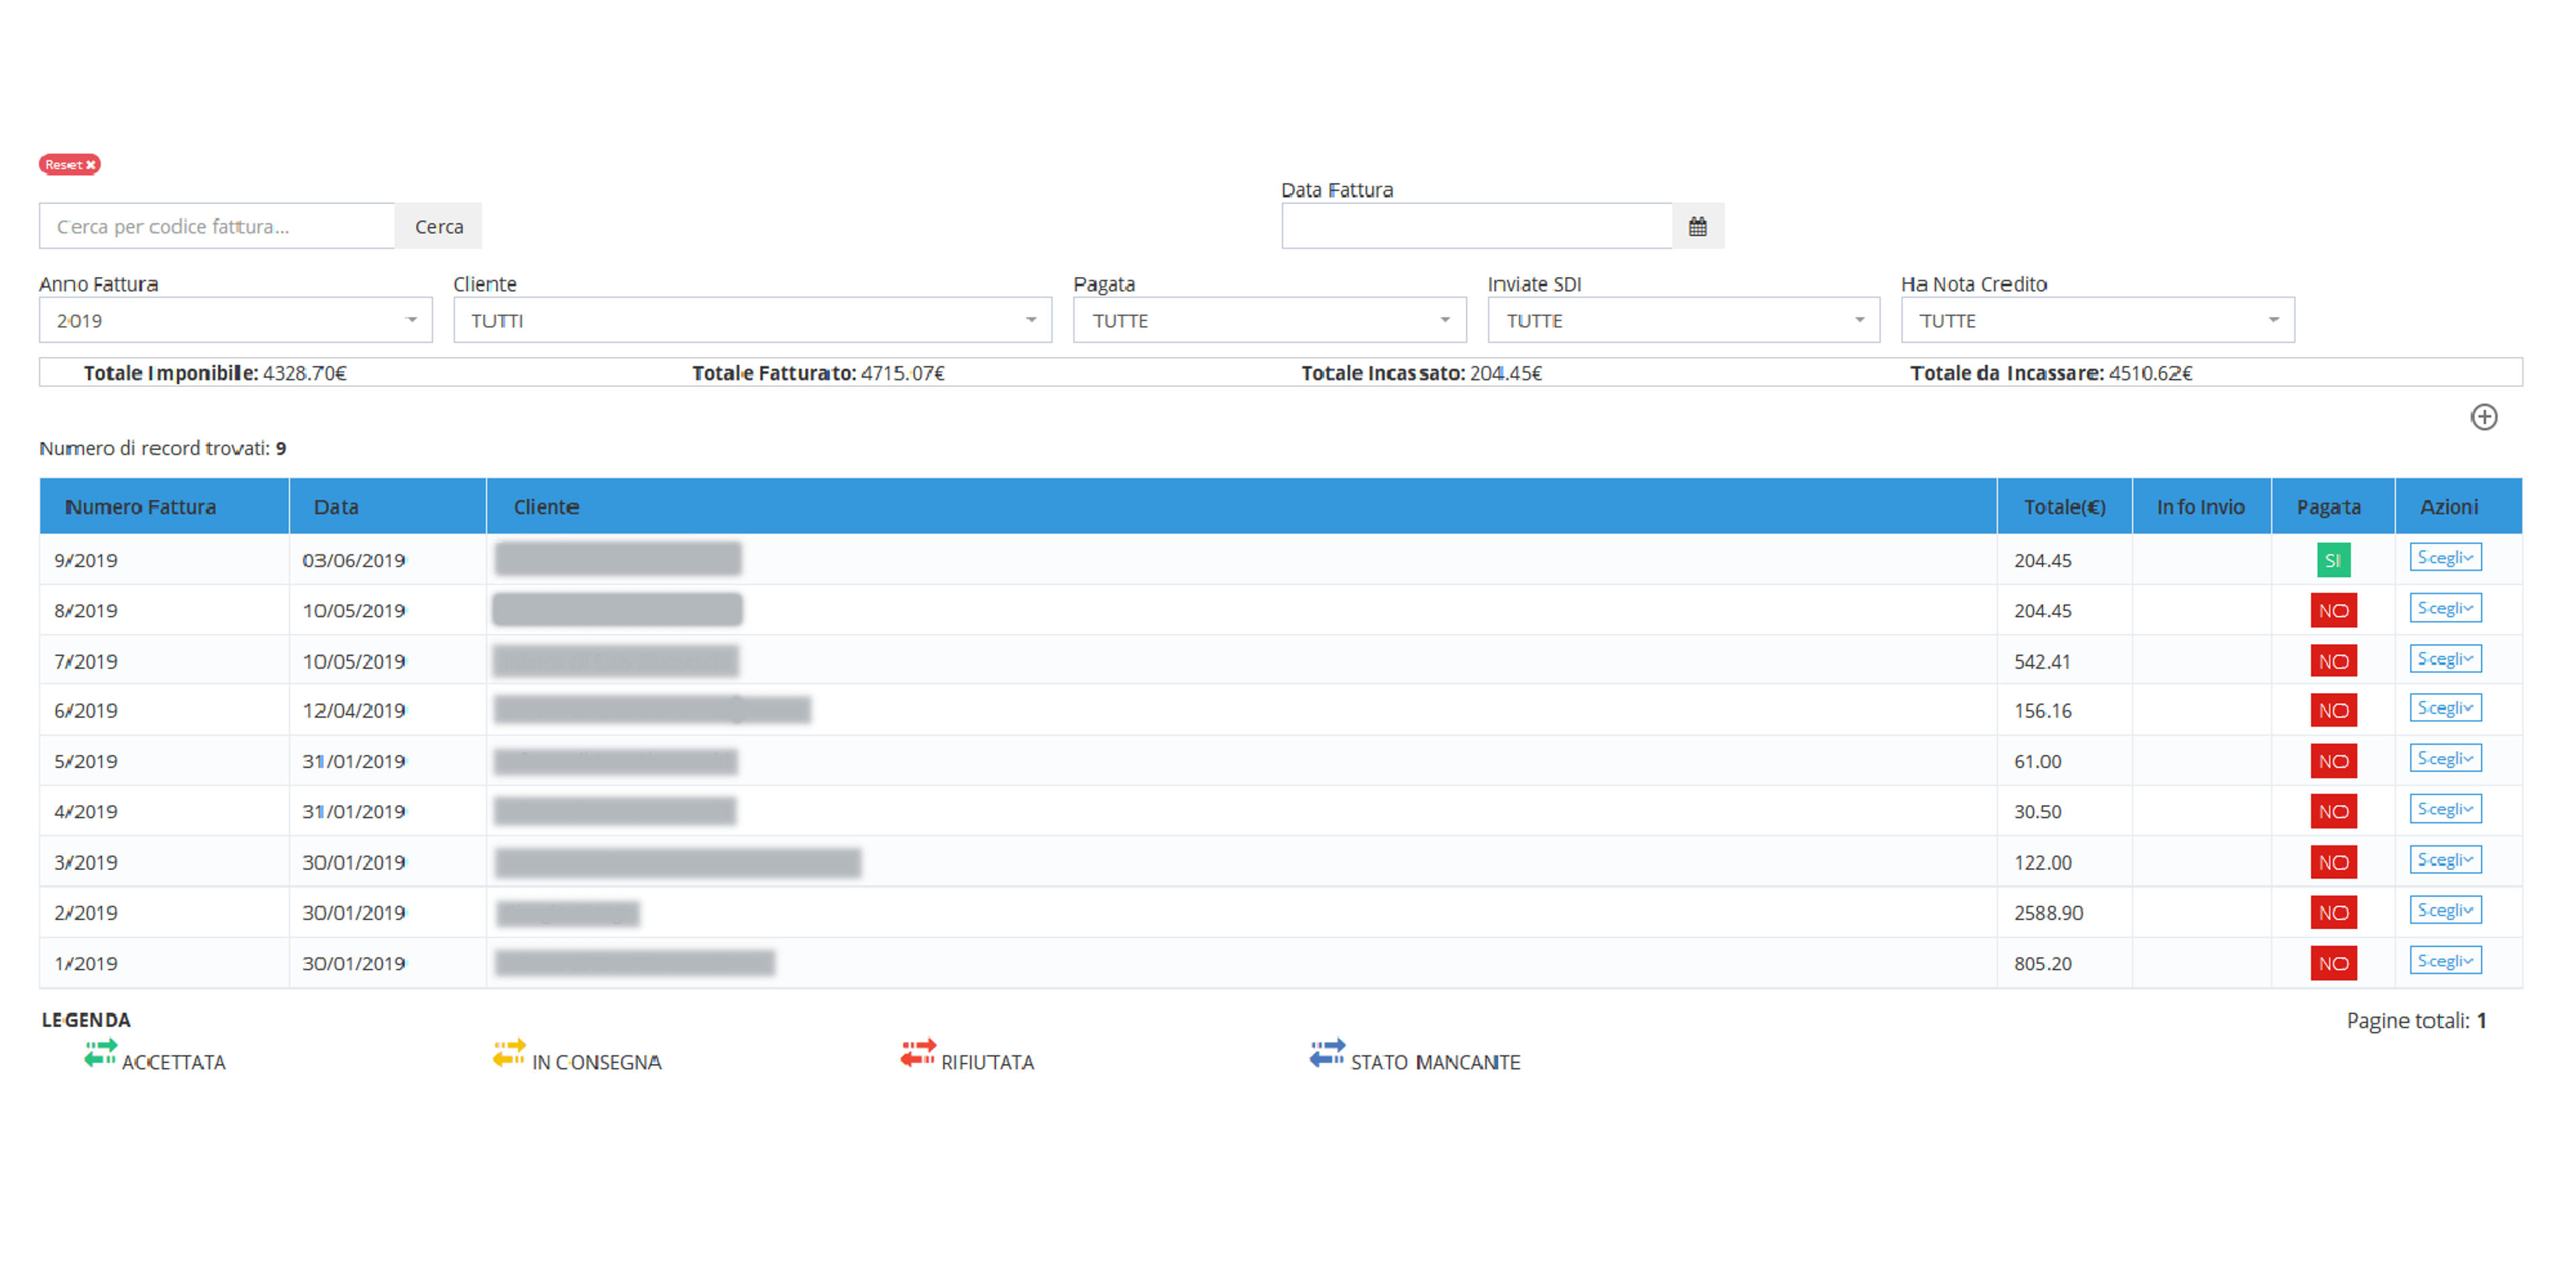This screenshot has width=2576, height=1288.
Task: Toggle the NO paid badge for invoice 2/2019
Action: (2333, 912)
